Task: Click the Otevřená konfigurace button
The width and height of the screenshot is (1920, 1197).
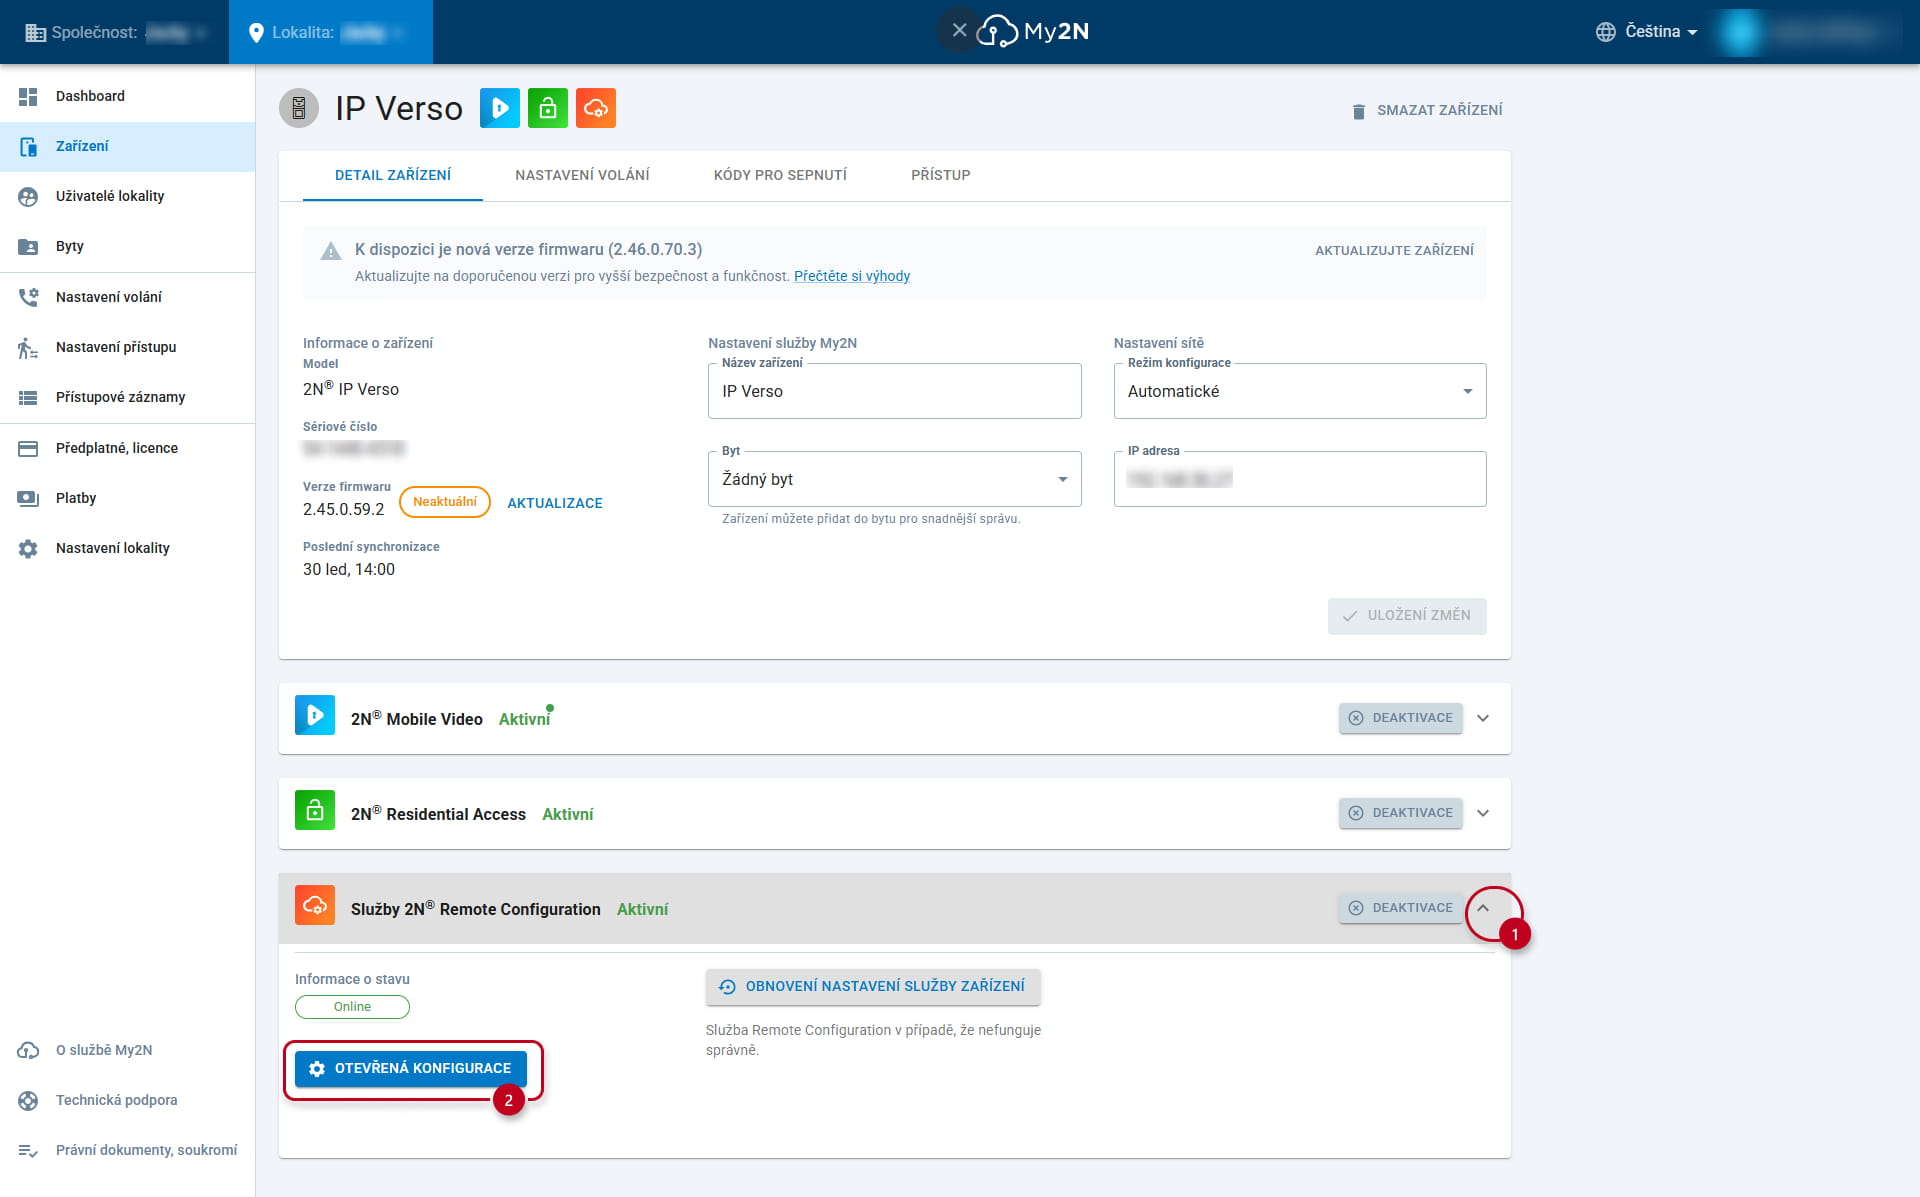Action: [x=411, y=1068]
